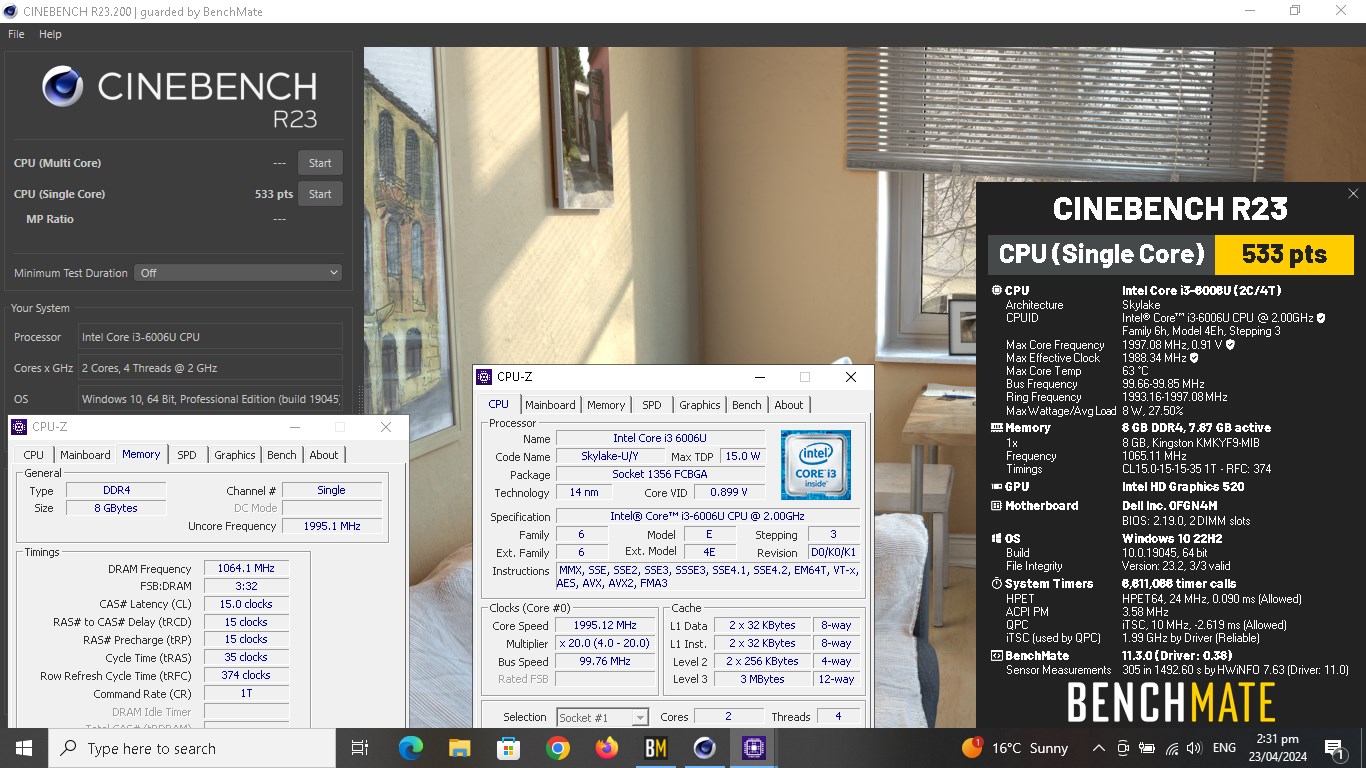This screenshot has width=1366, height=768.
Task: Select Bench tab in CPU-Z Memory window
Action: tap(282, 455)
